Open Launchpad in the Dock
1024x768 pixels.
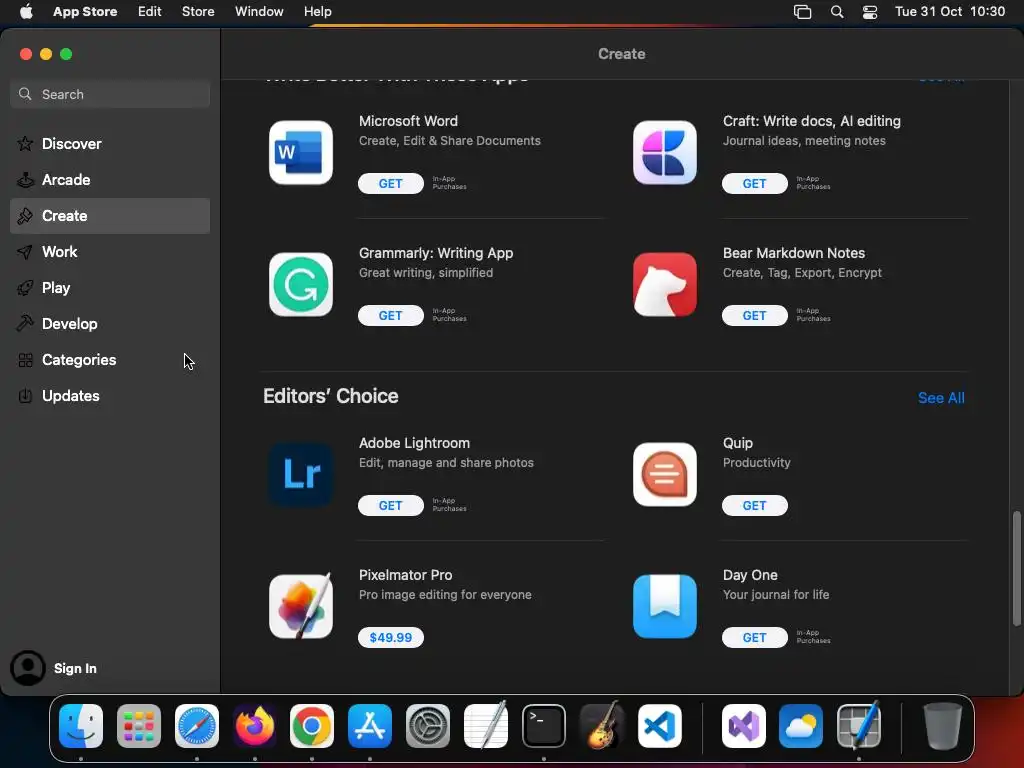coord(138,726)
